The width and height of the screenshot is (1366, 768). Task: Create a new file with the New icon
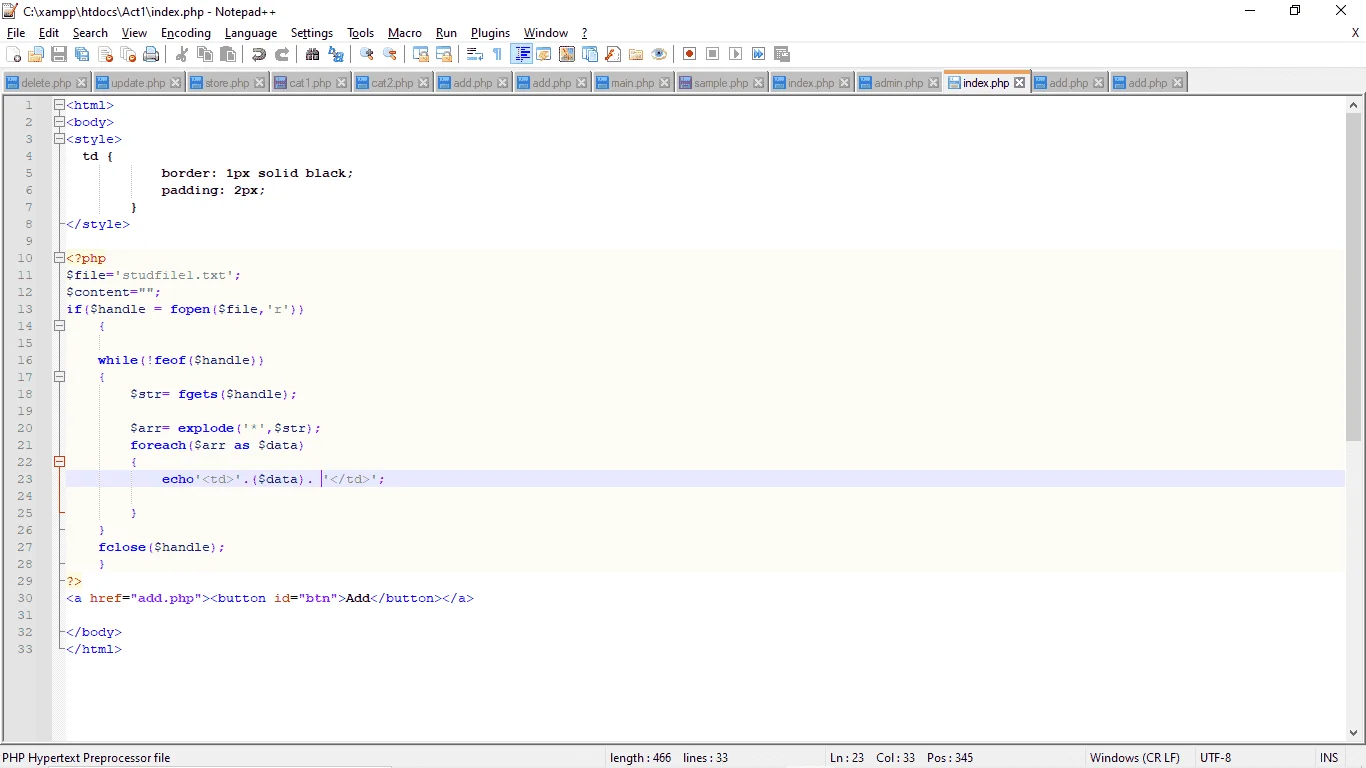(14, 54)
